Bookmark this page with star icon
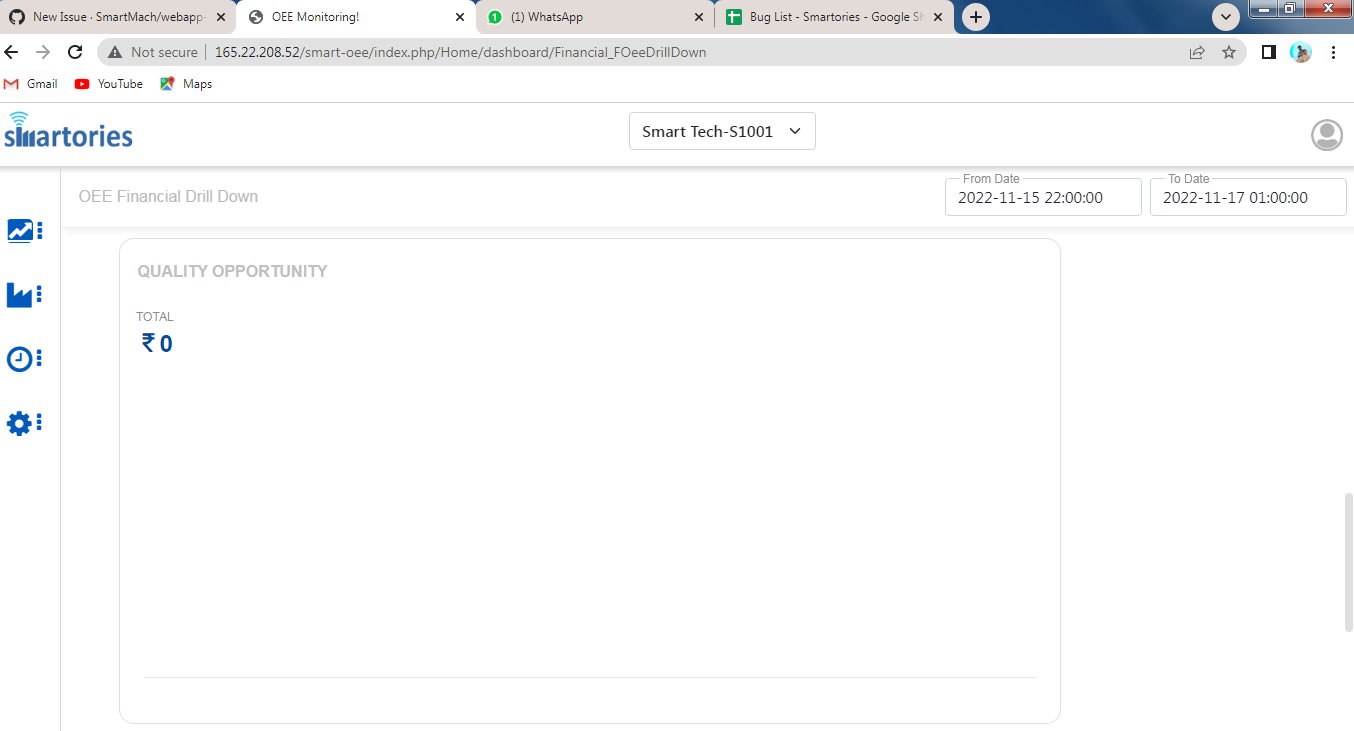The height and width of the screenshot is (731, 1354). [x=1229, y=52]
